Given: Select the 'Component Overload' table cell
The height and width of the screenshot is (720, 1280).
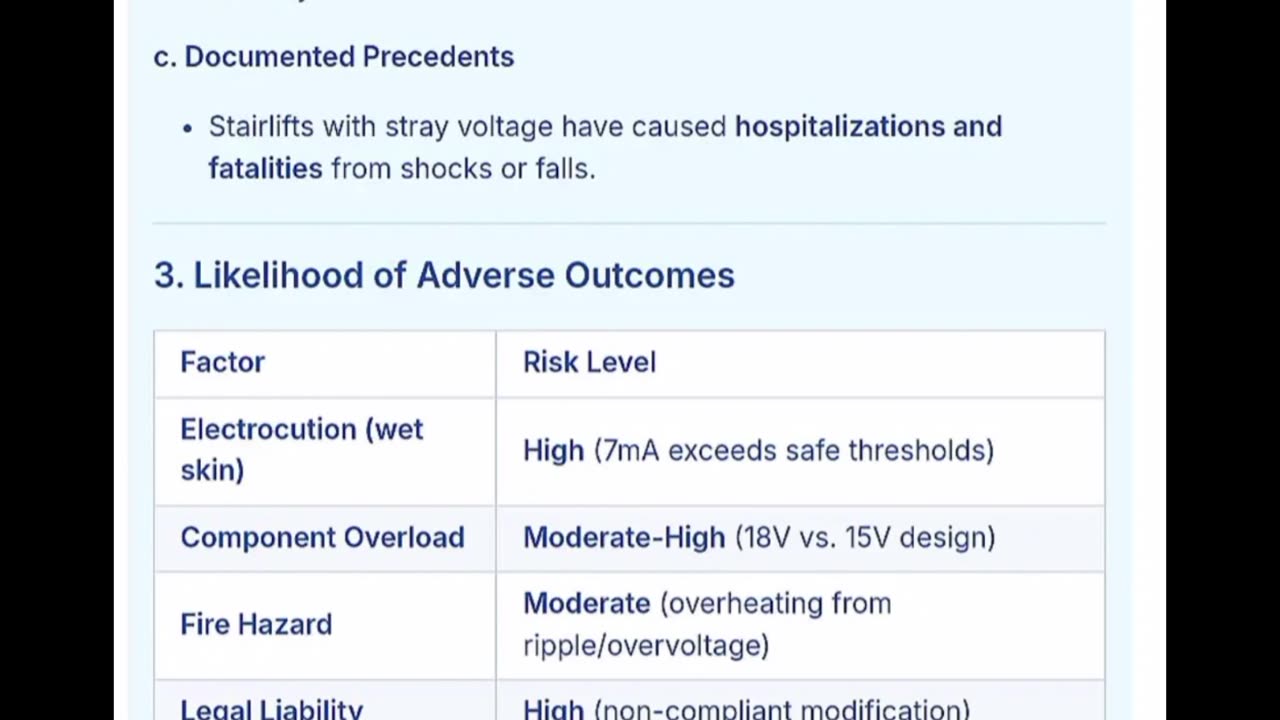Looking at the screenshot, I should coord(322,538).
